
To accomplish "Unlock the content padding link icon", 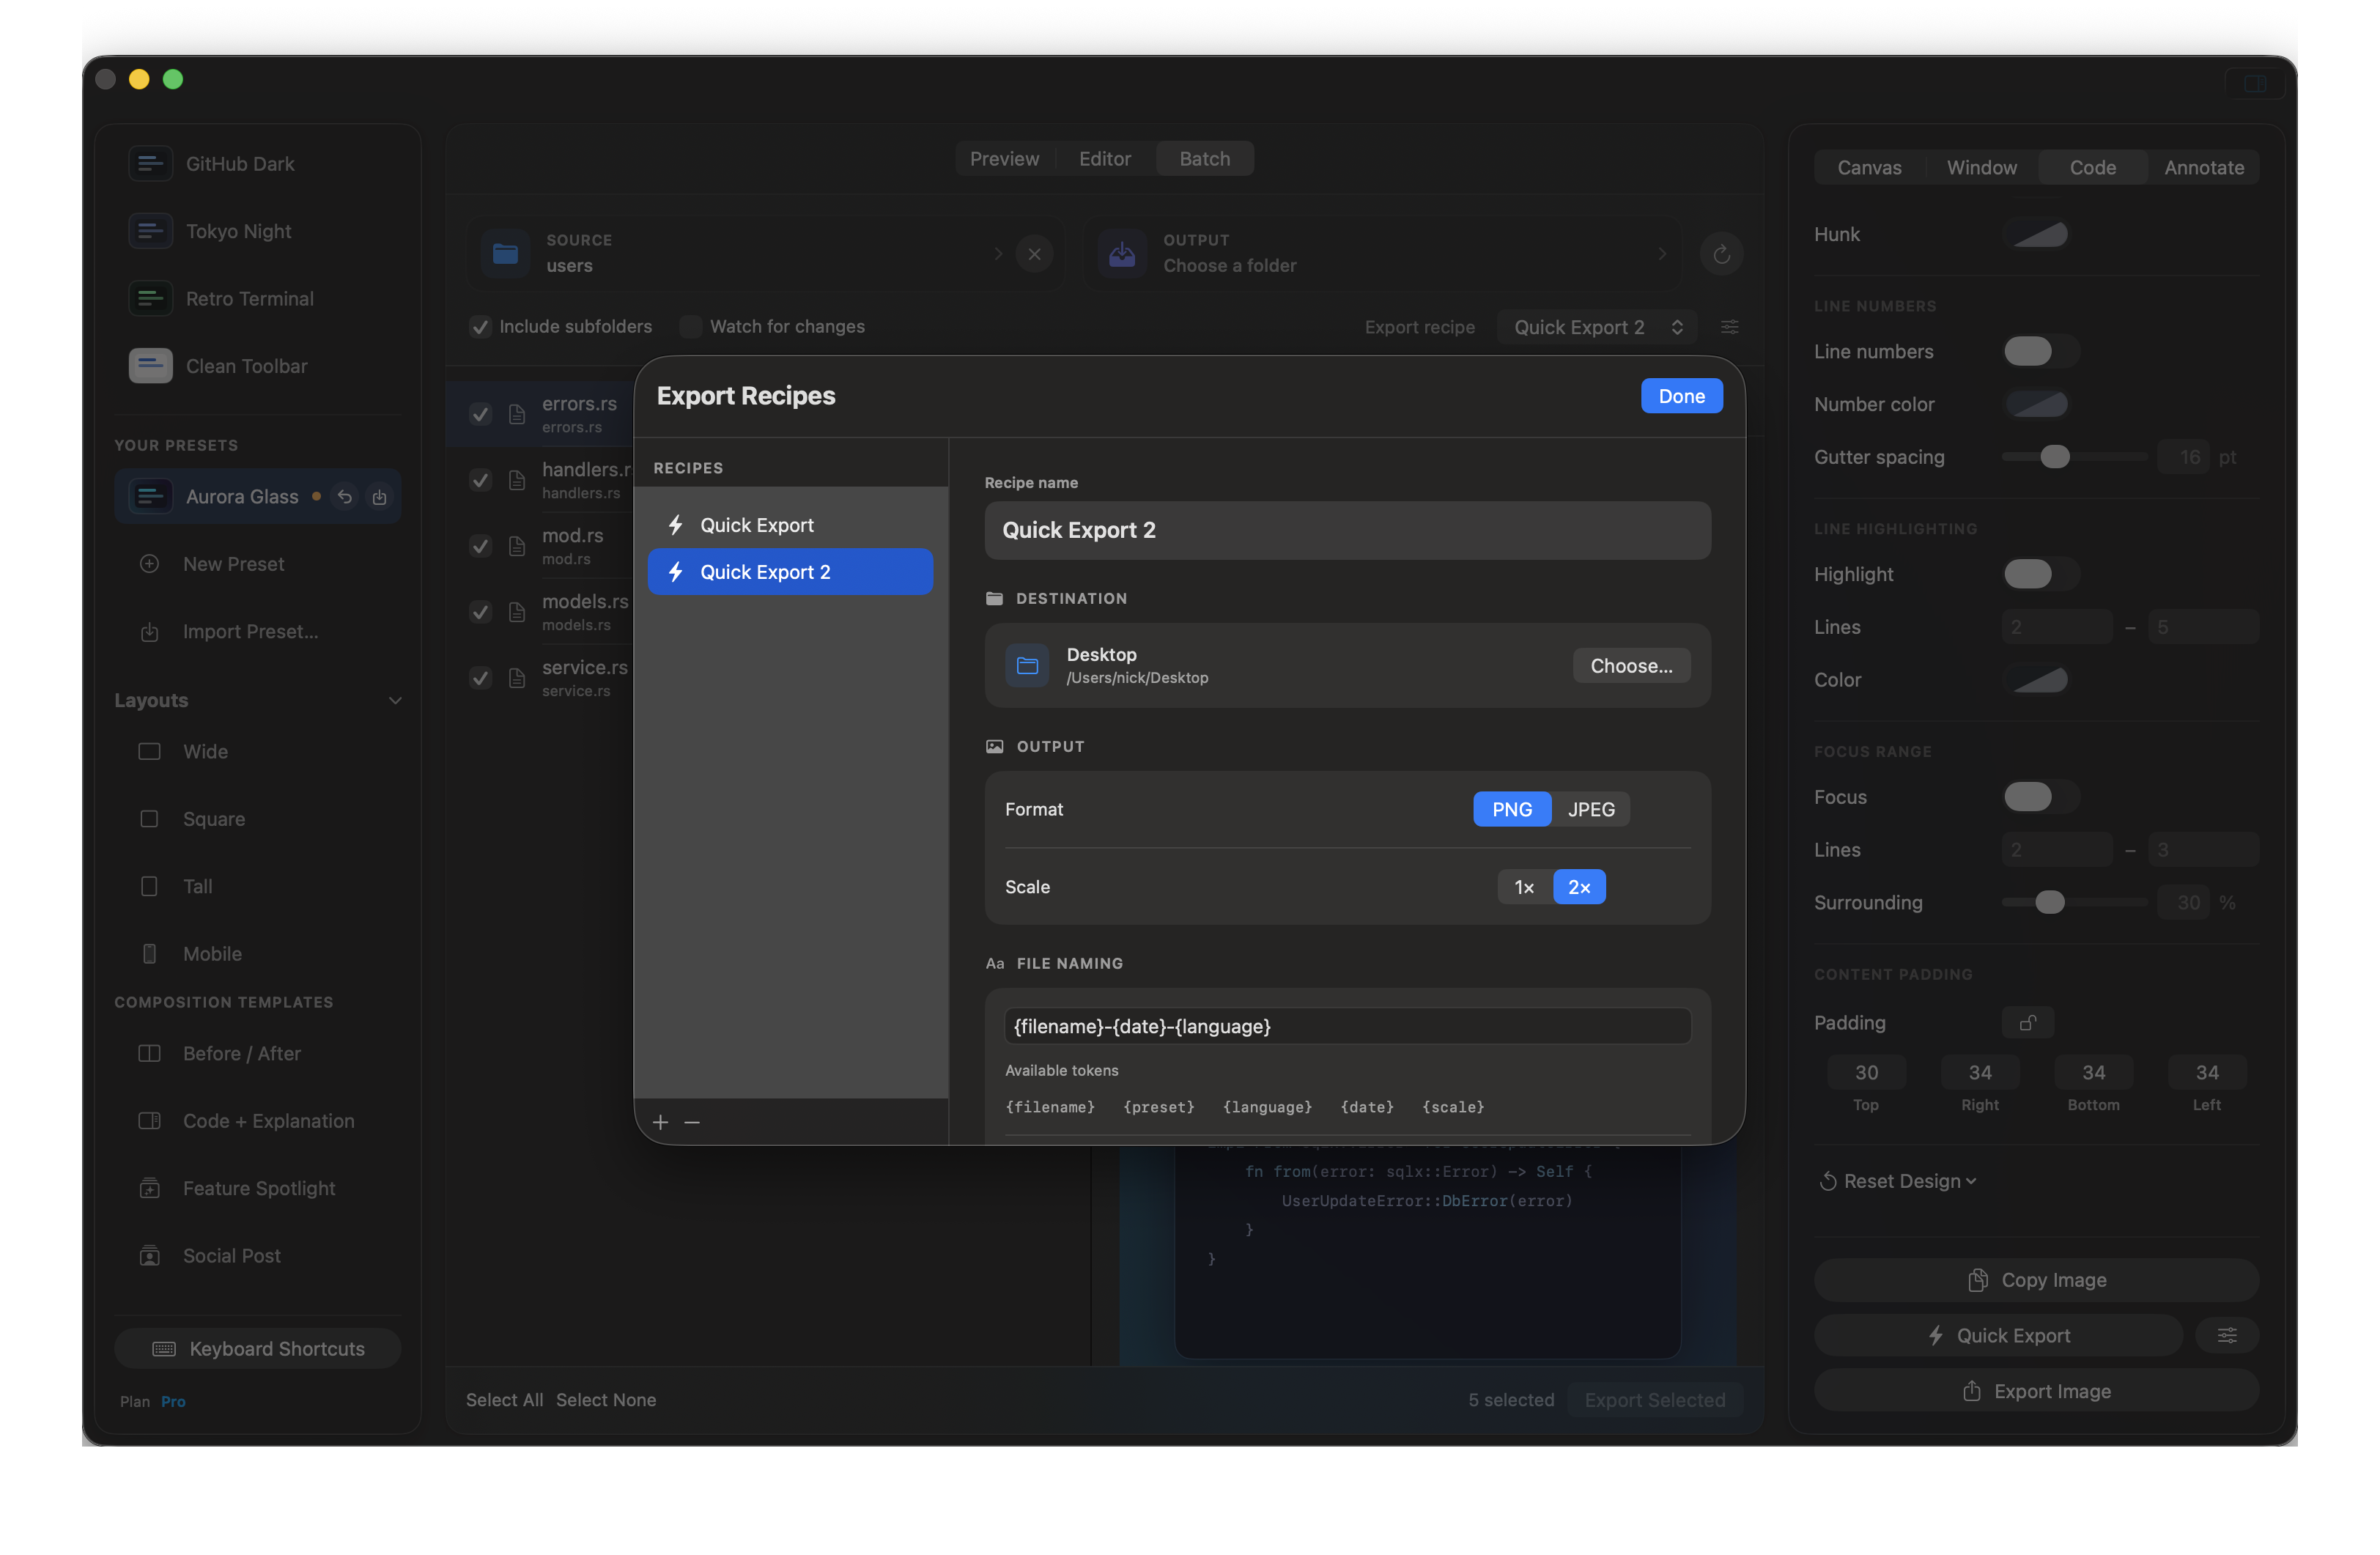I will tap(2027, 1023).
